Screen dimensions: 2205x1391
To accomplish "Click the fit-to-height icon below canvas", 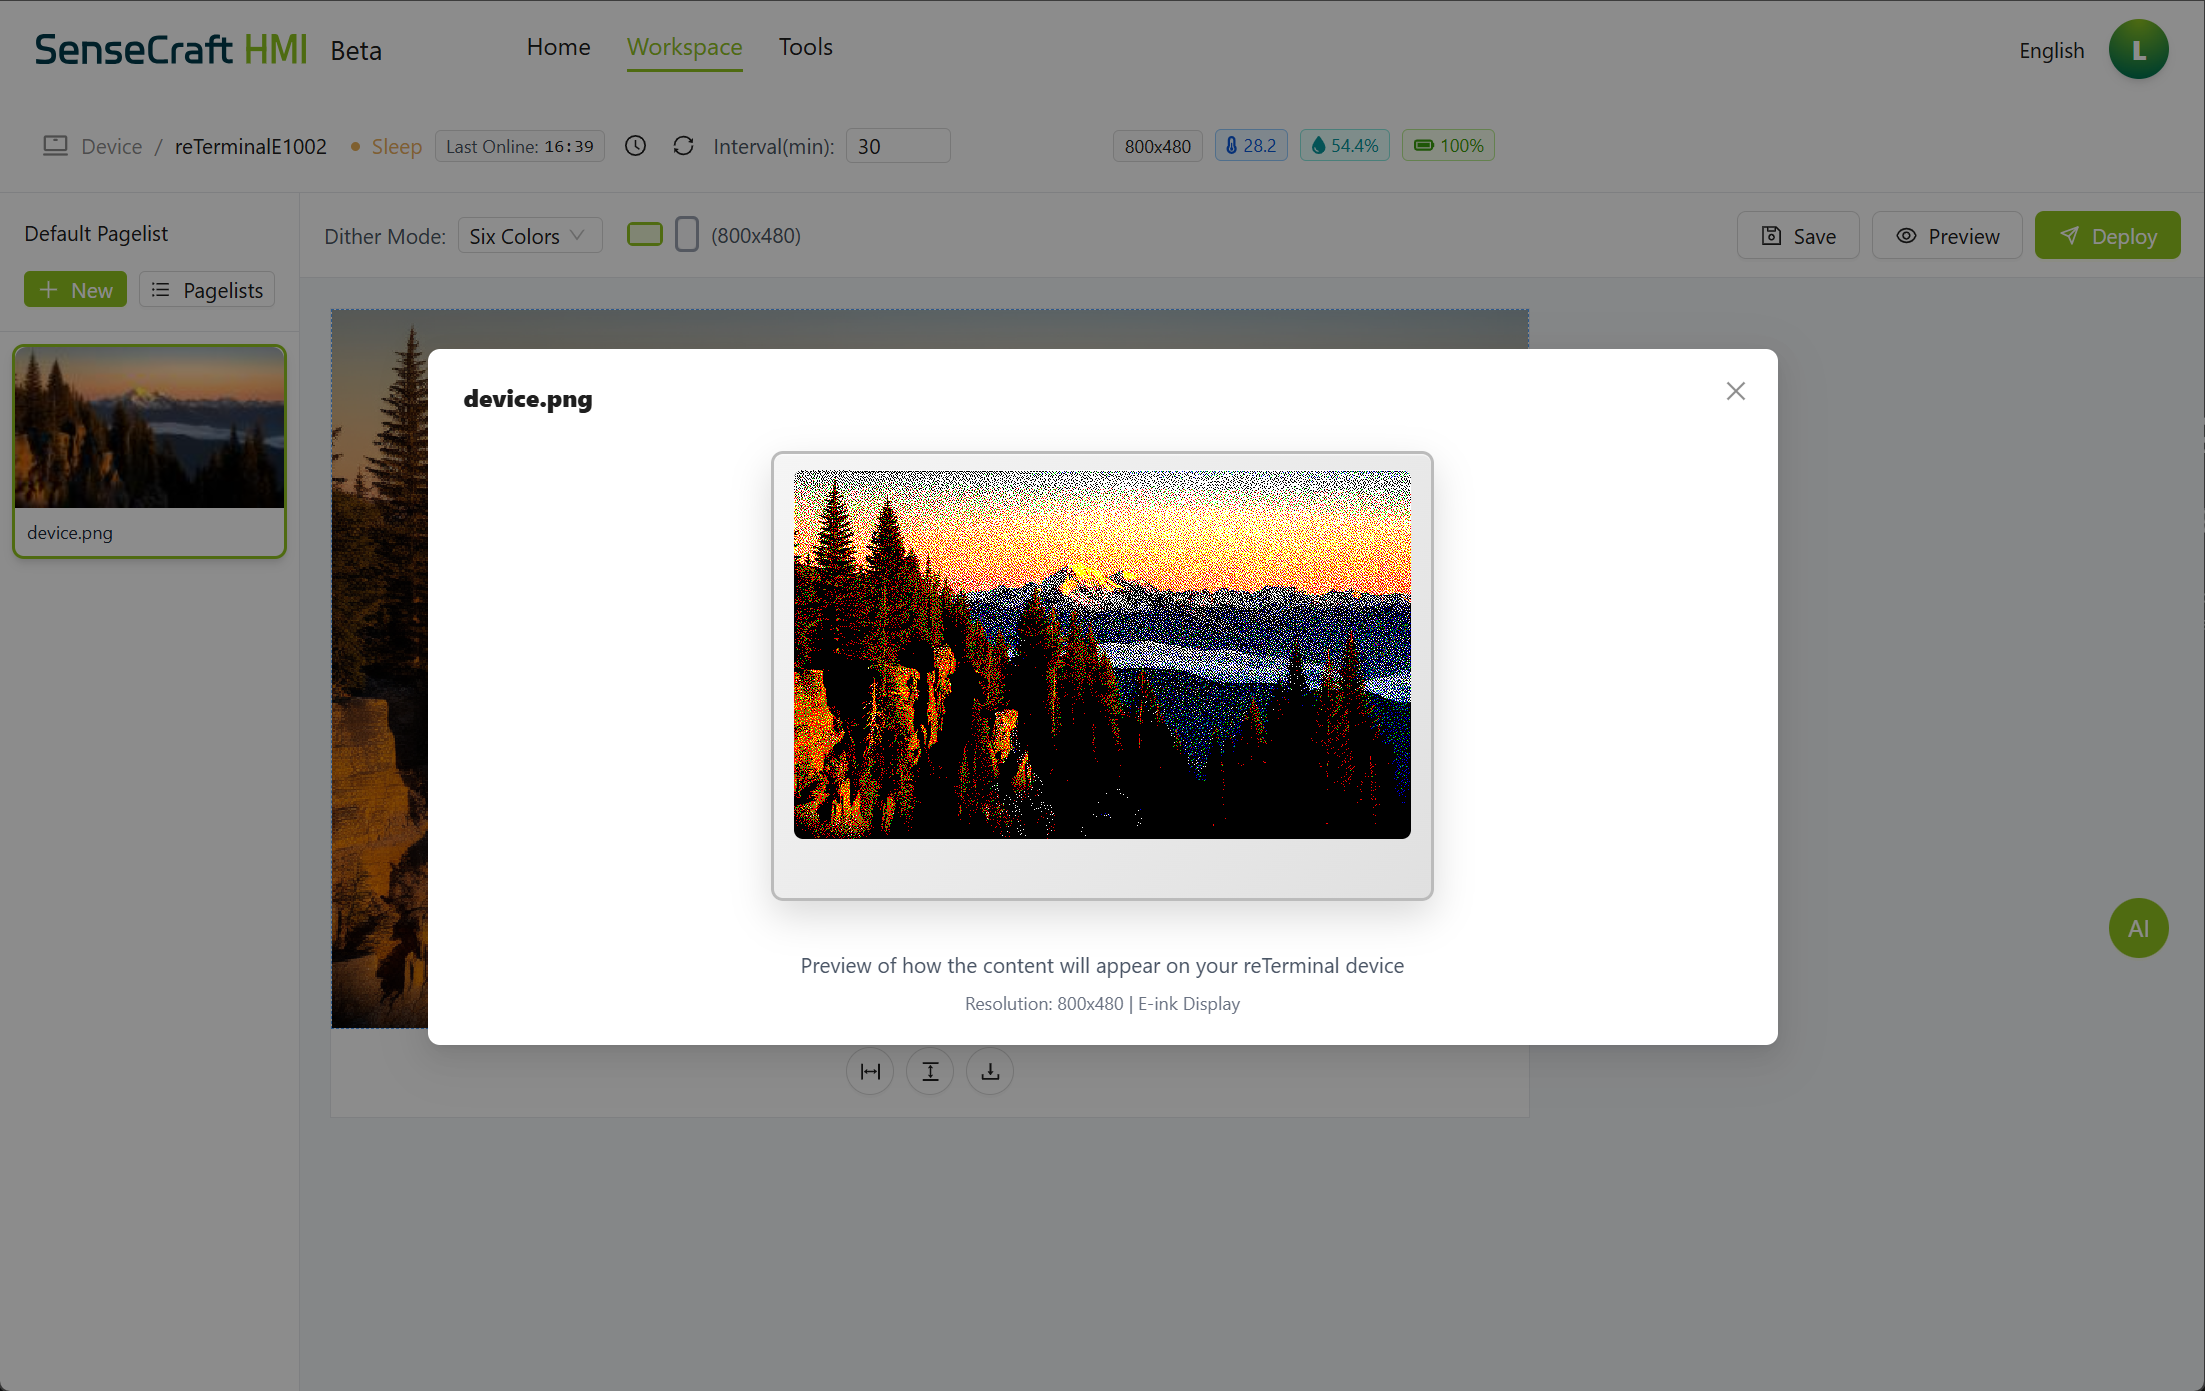I will click(x=930, y=1071).
